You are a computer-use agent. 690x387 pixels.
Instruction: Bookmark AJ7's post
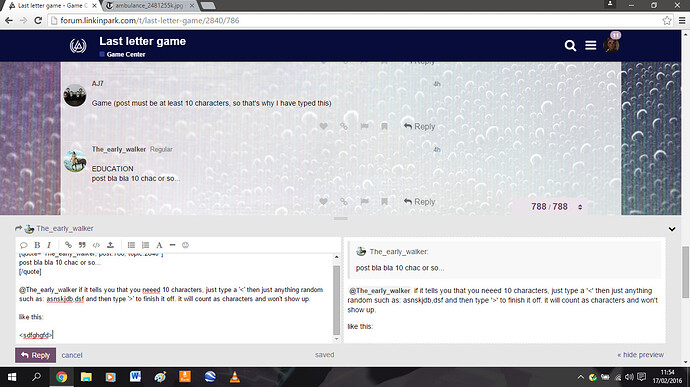click(x=384, y=126)
